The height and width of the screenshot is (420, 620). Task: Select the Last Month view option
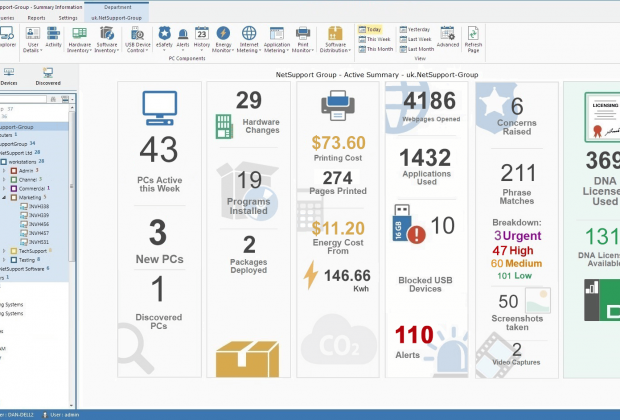(417, 49)
